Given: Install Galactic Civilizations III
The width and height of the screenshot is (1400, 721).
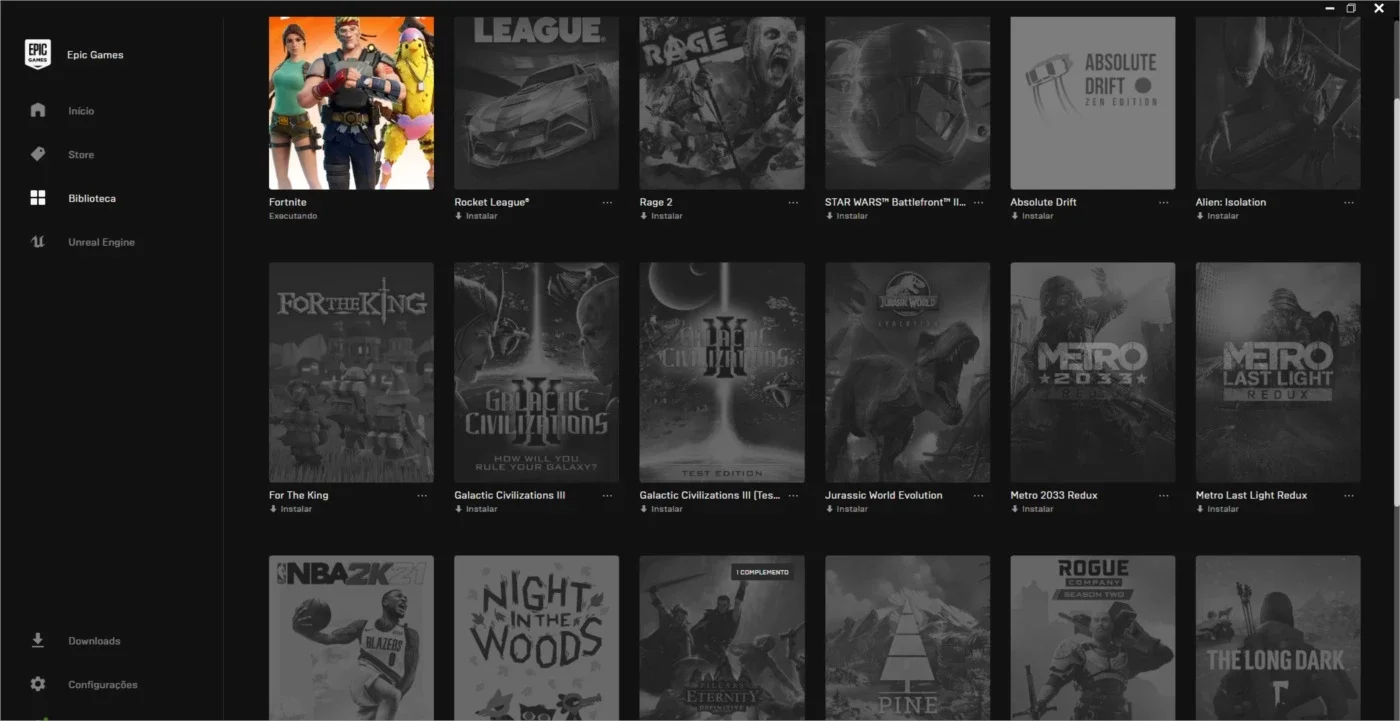Looking at the screenshot, I should 476,509.
